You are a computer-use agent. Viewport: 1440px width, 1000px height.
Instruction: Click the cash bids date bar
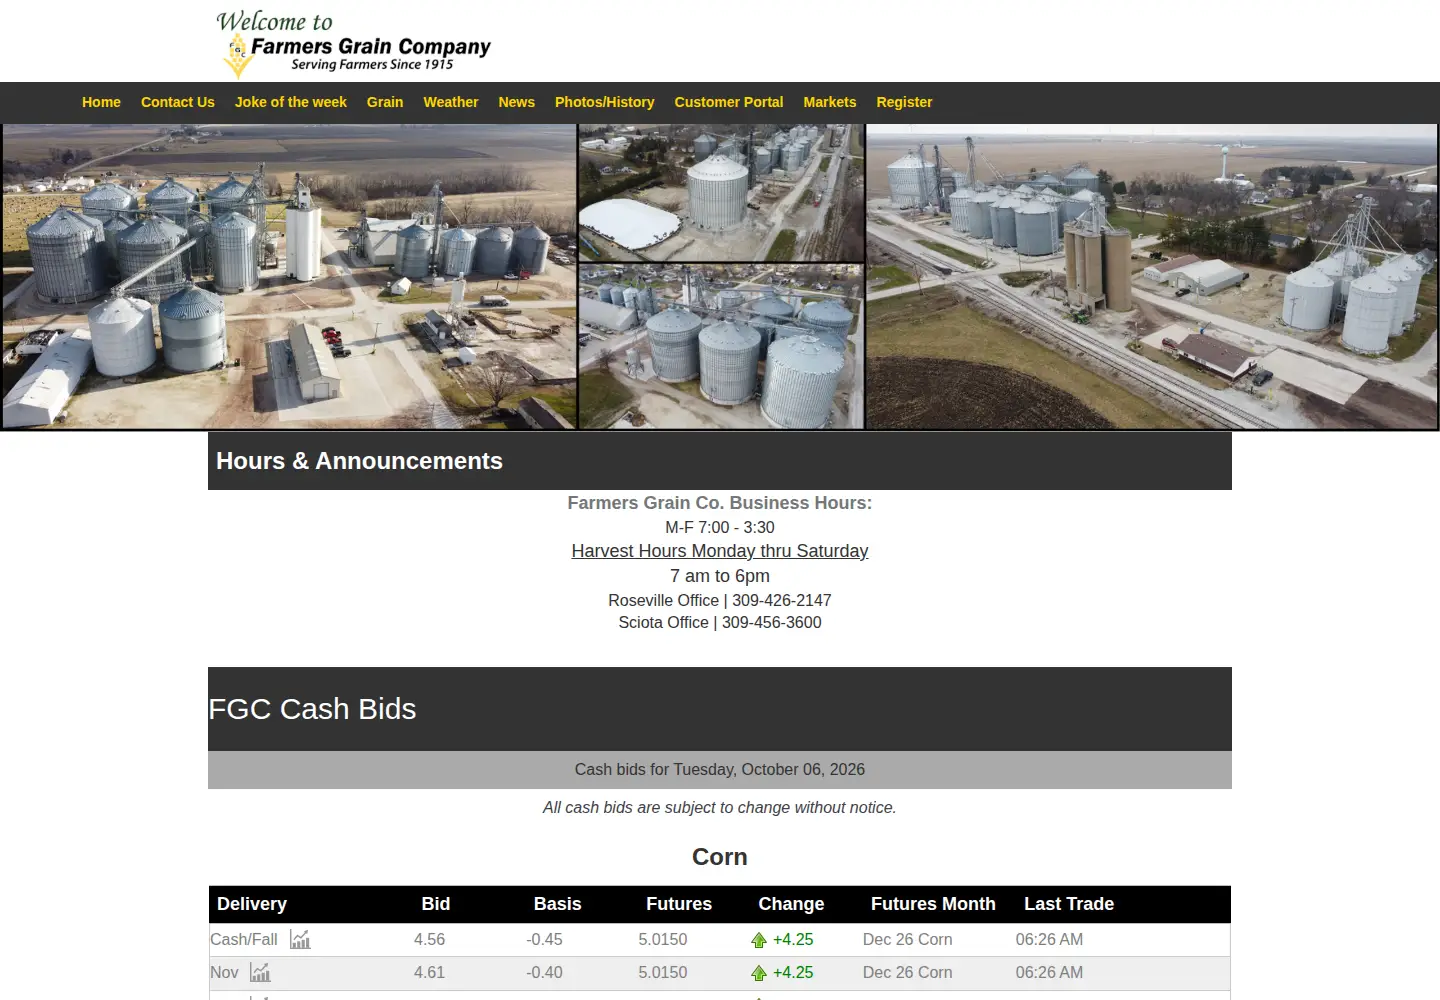pos(720,770)
